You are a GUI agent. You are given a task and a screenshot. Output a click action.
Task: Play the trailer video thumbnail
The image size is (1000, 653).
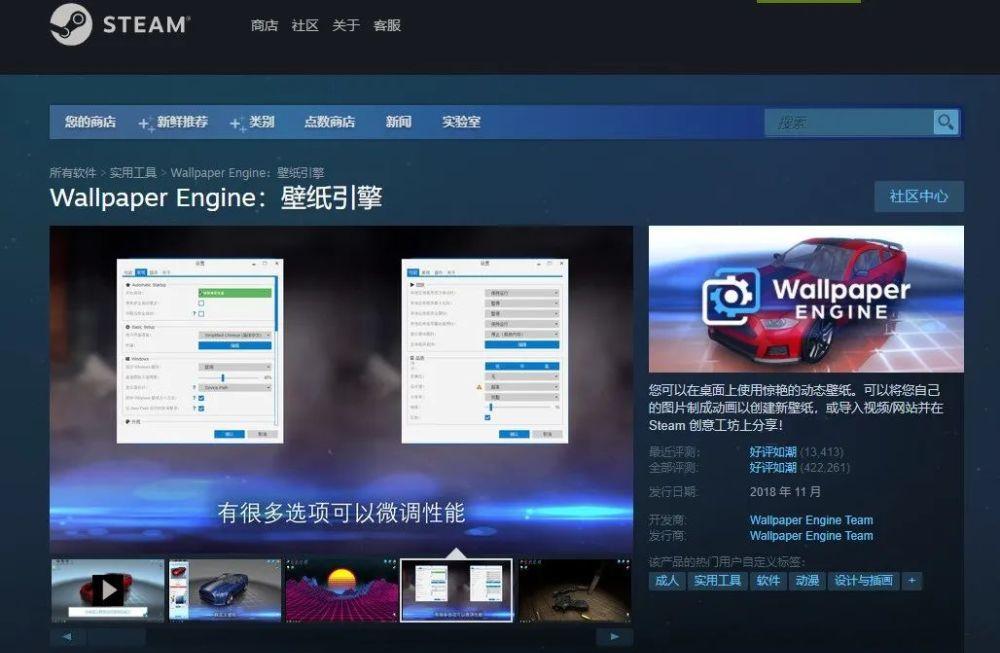(108, 590)
